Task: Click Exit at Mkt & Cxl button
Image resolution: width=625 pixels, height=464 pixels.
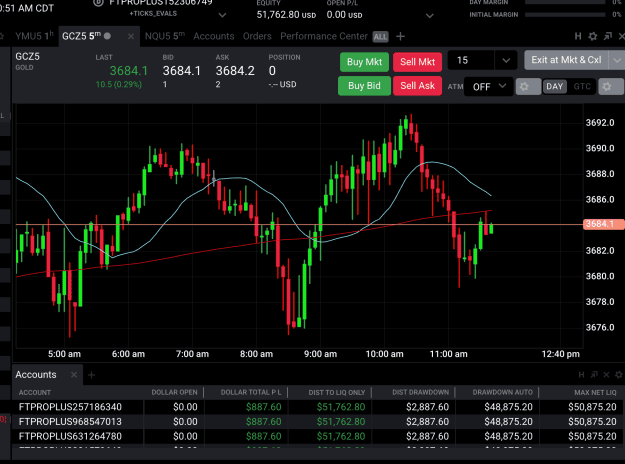Action: click(566, 60)
